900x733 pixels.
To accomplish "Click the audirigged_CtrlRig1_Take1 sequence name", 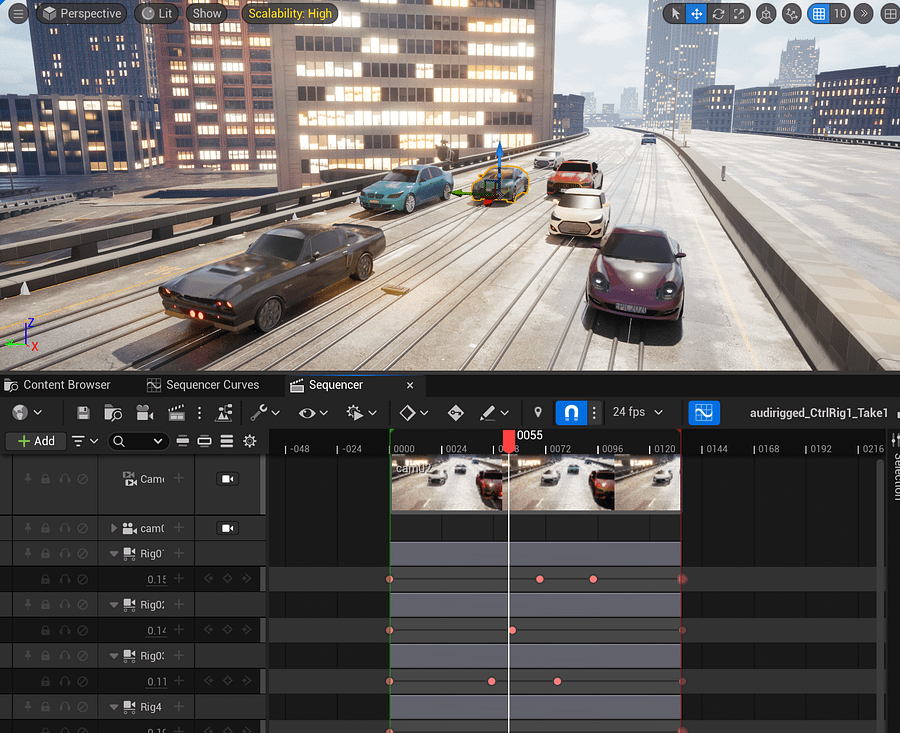I will click(x=818, y=413).
